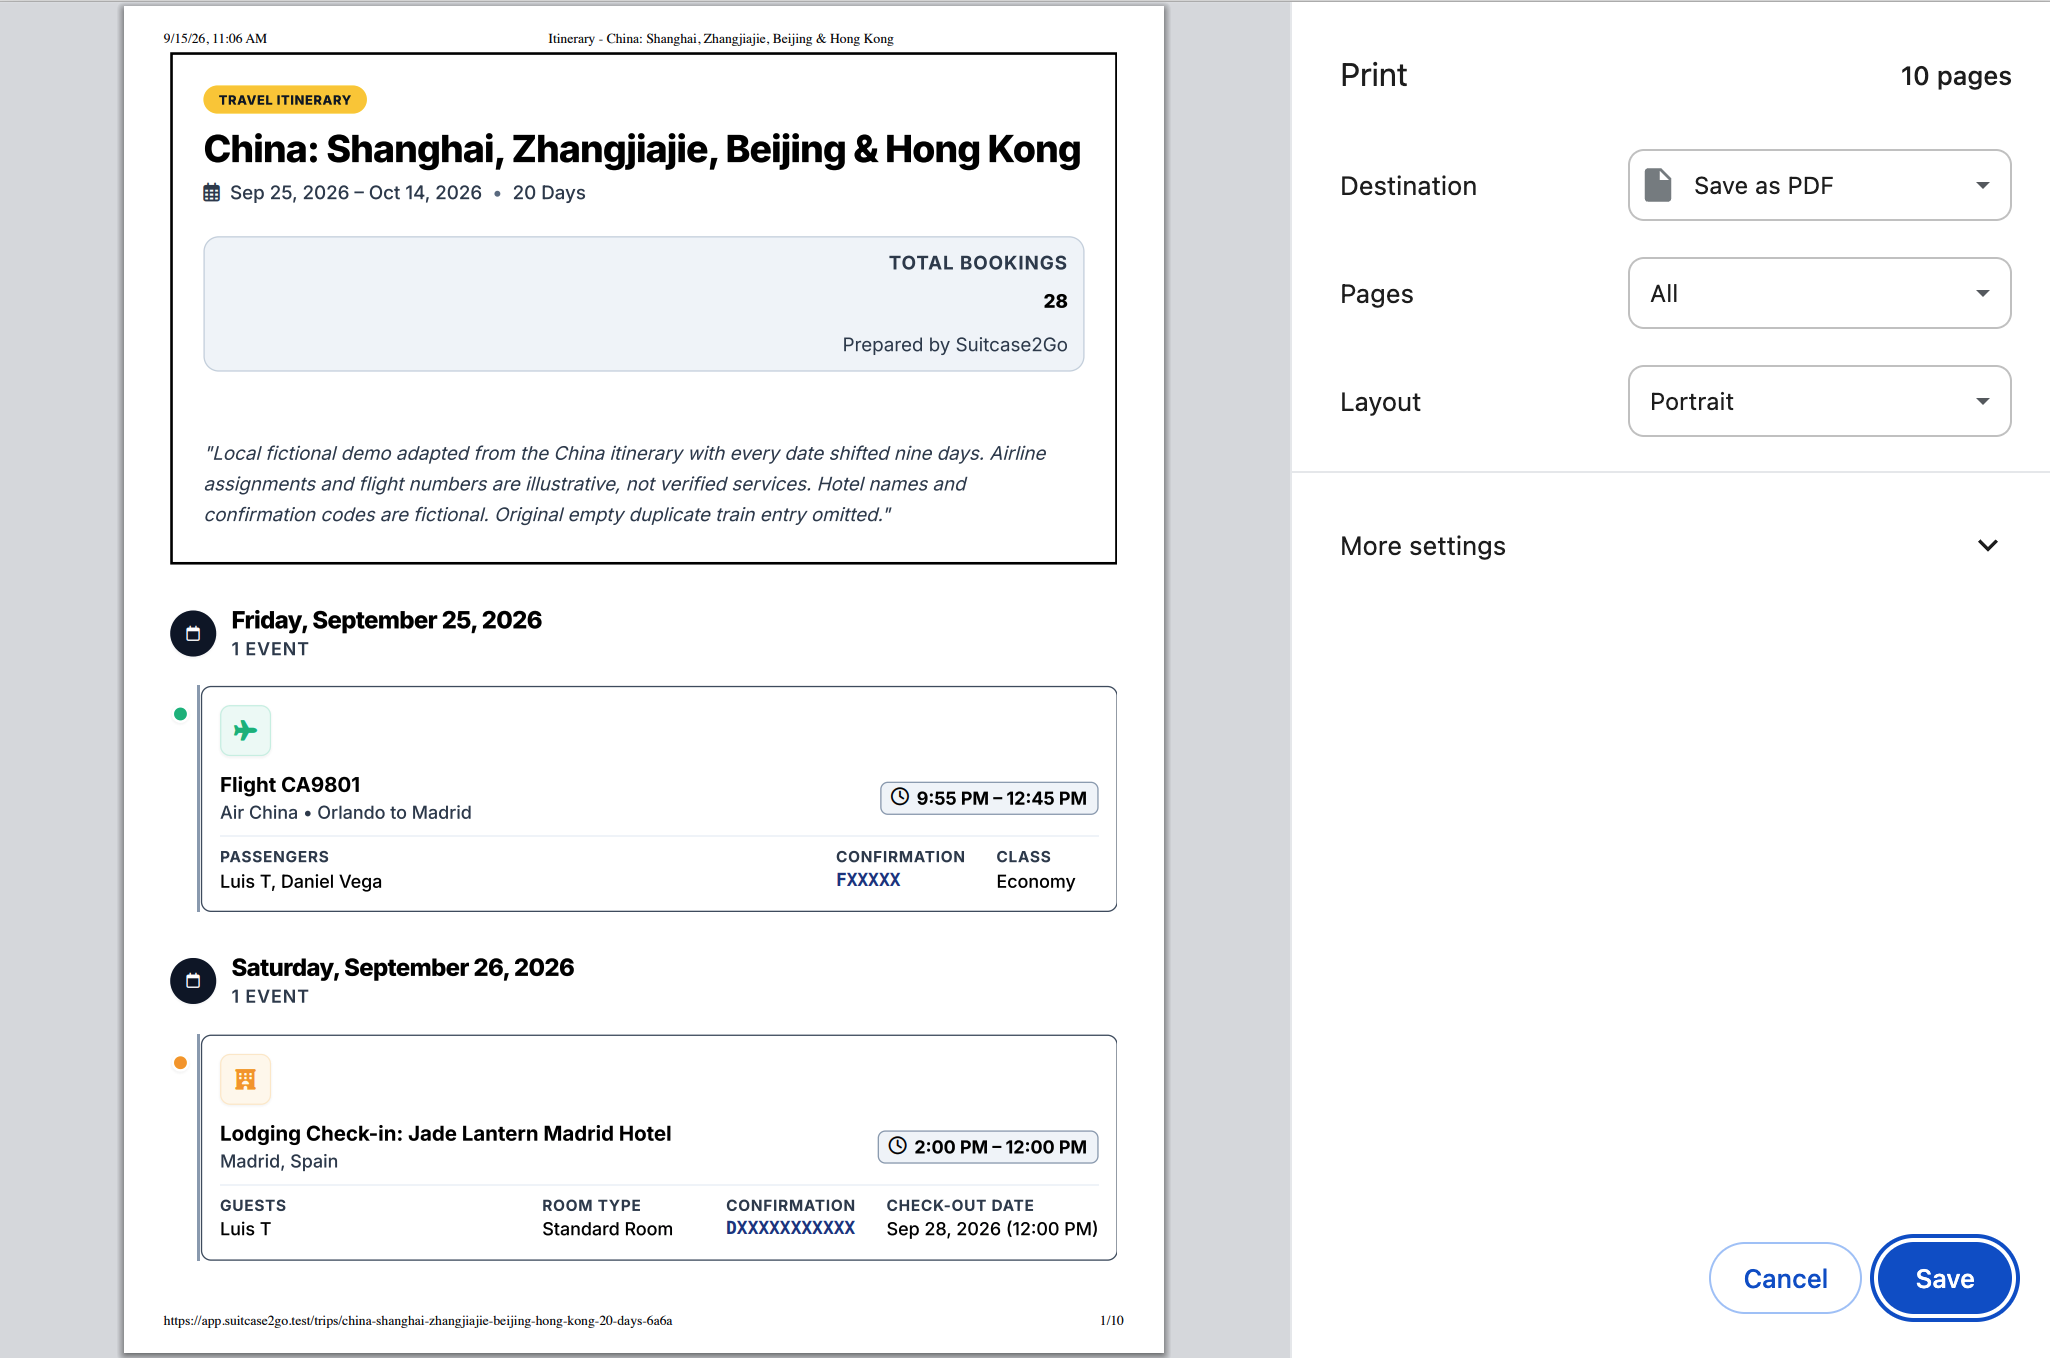The width and height of the screenshot is (2050, 1358).
Task: Click the Cancel button
Action: (1785, 1278)
